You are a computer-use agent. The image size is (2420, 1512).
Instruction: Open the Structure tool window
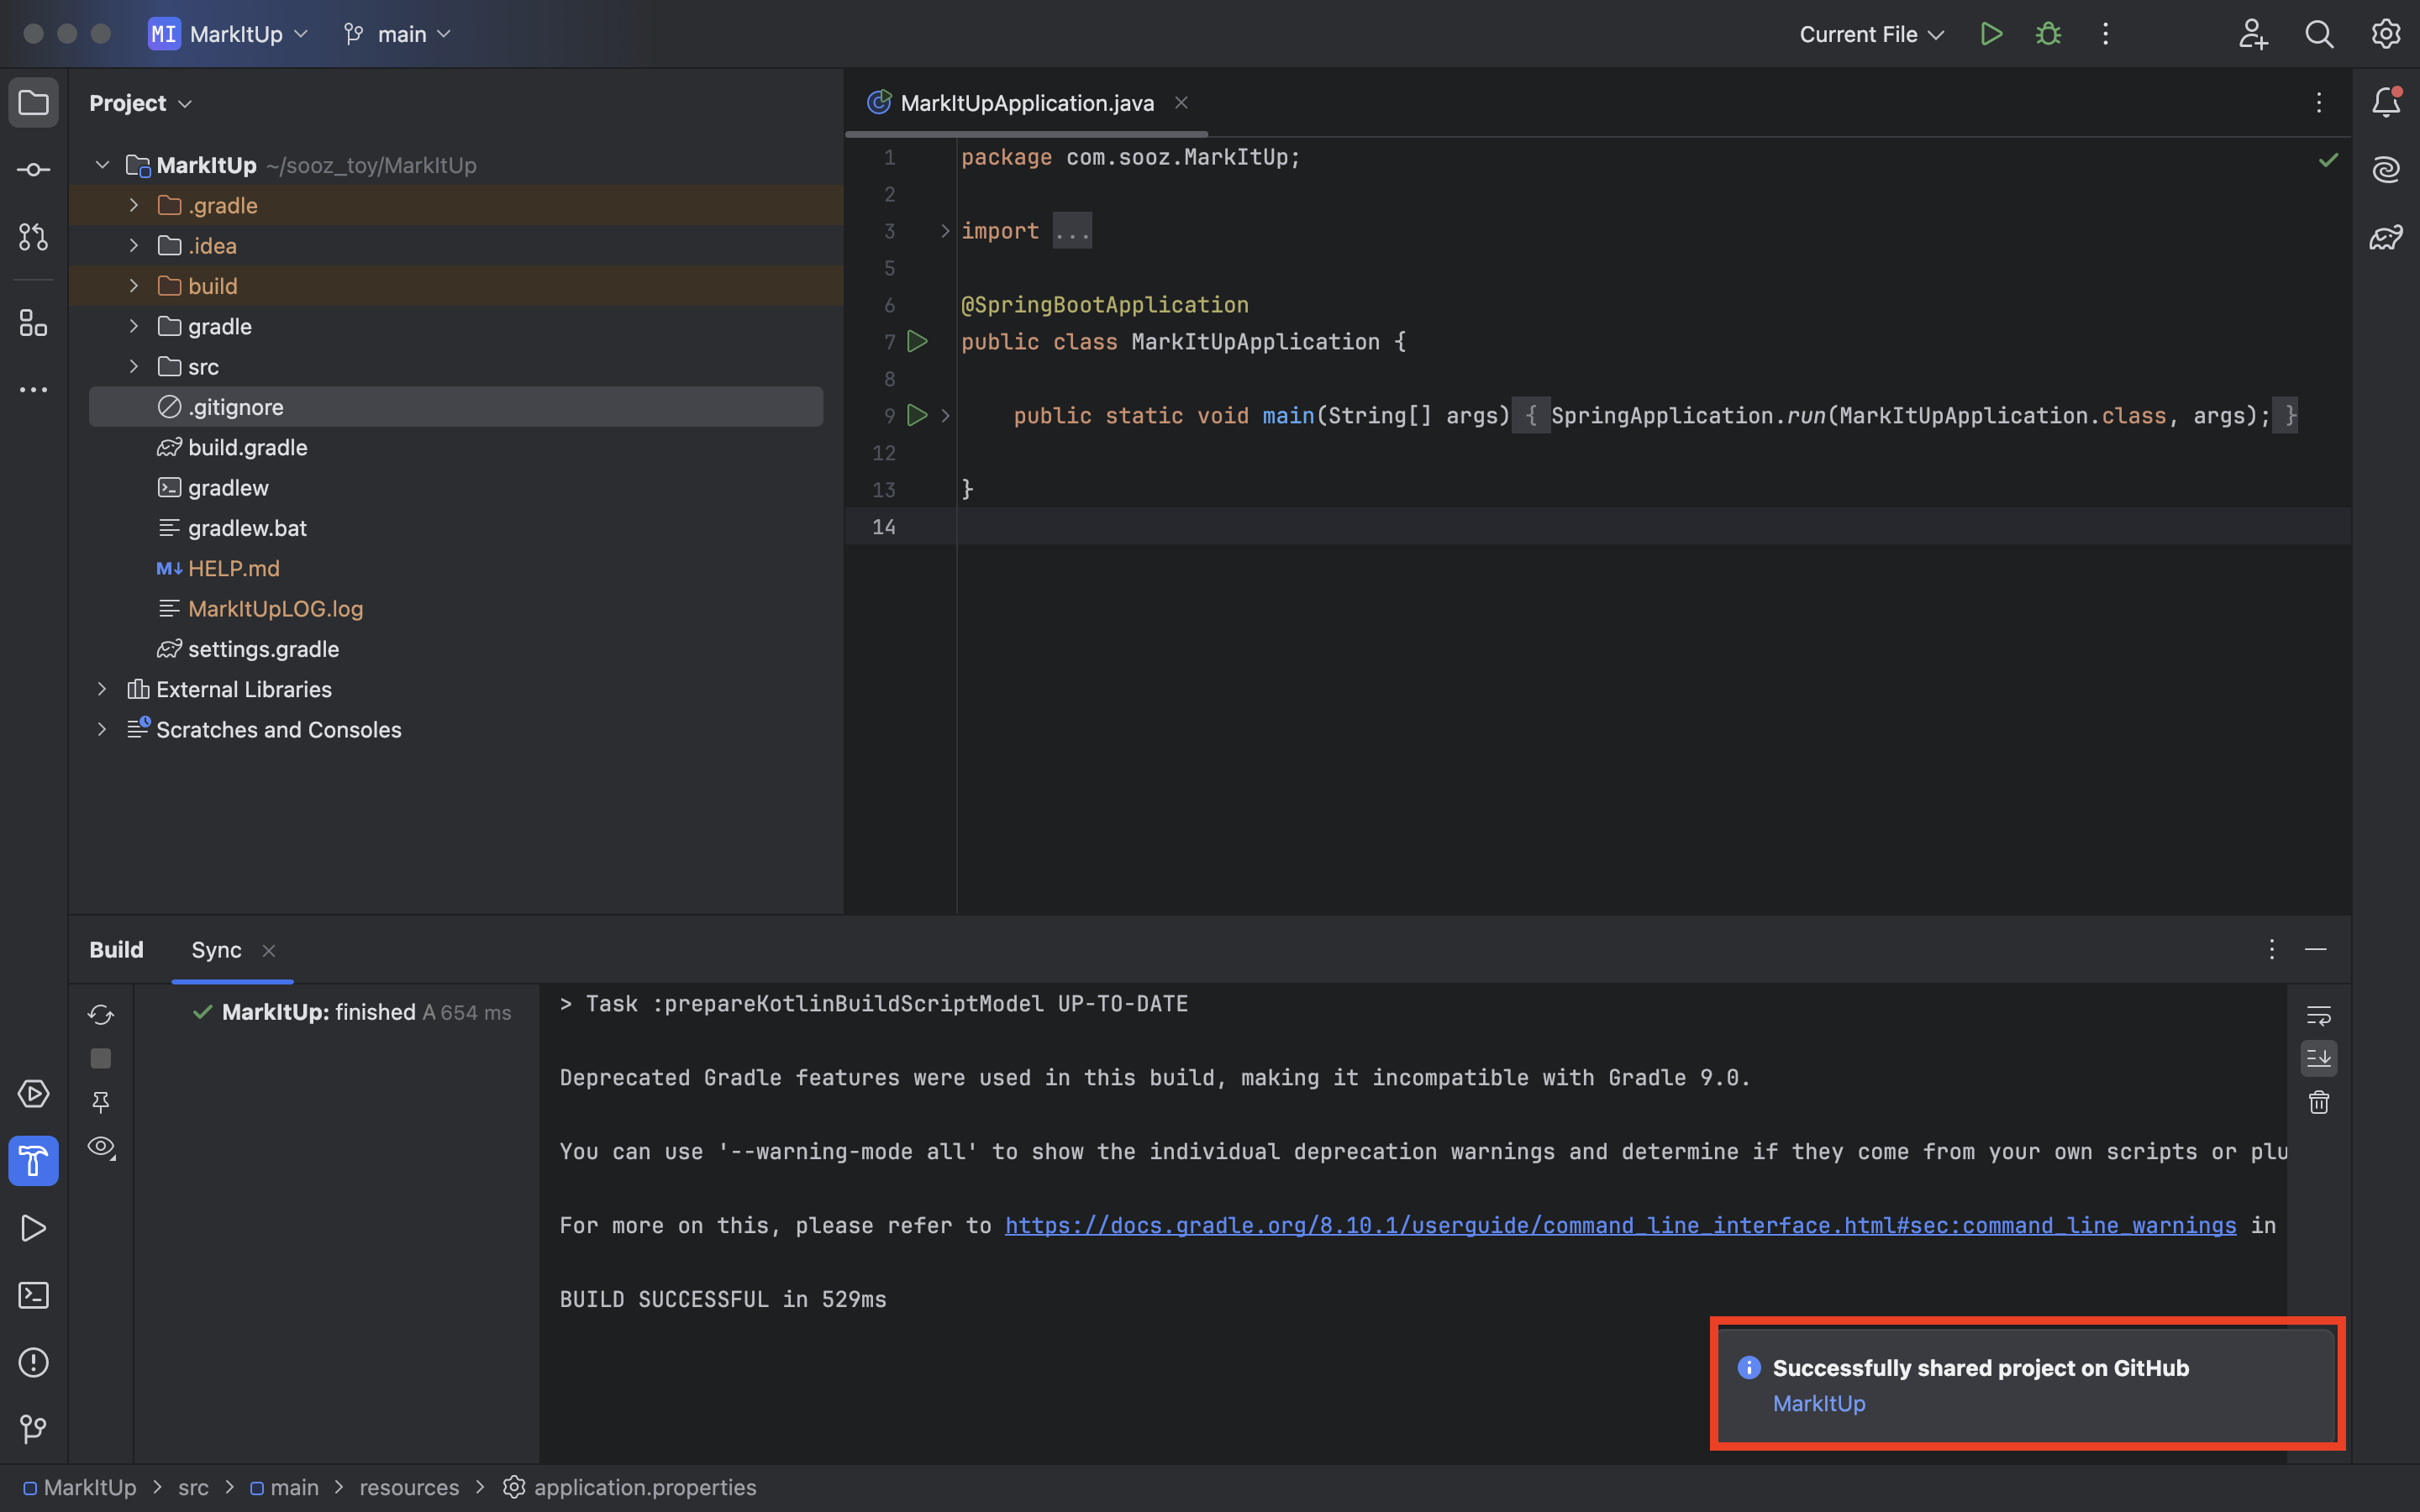pyautogui.click(x=33, y=323)
